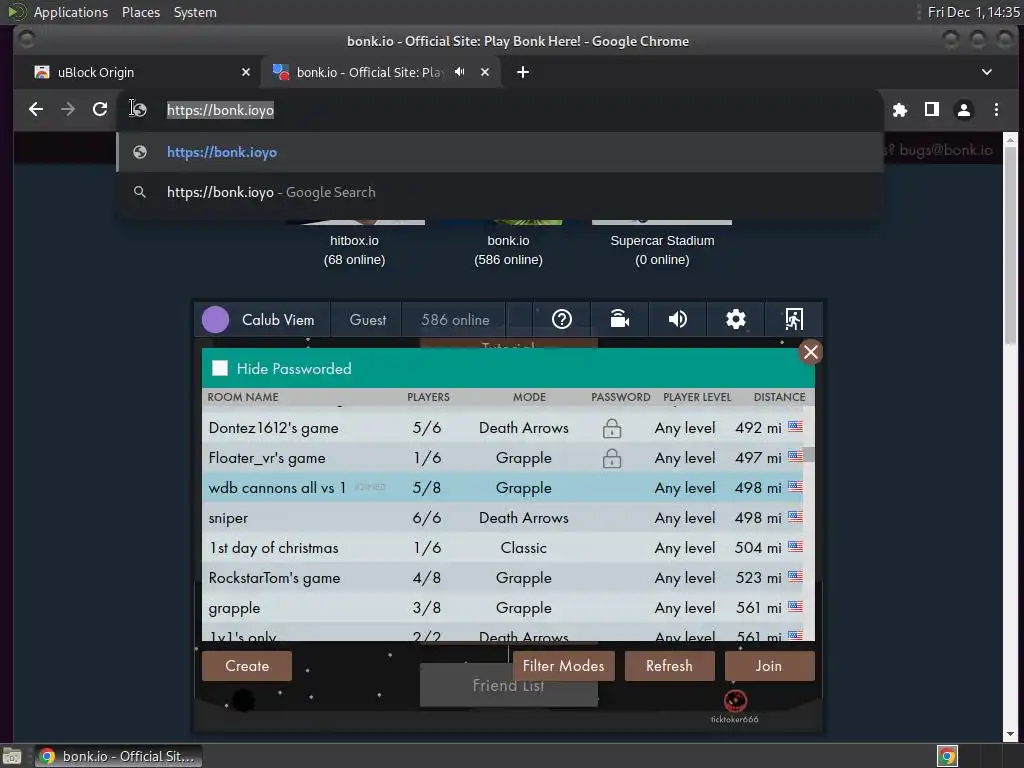Viewport: 1024px width, 768px height.
Task: Sort by the ROOM NAME column header
Action: [x=243, y=397]
